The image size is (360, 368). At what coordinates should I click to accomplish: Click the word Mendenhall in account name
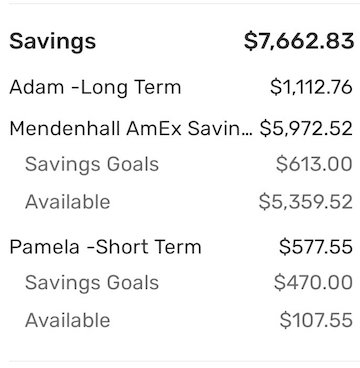(x=65, y=129)
